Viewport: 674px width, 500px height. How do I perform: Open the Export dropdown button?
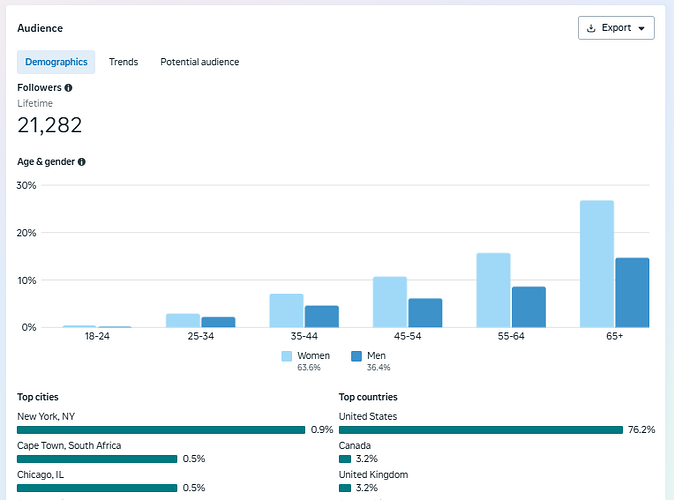pyautogui.click(x=616, y=28)
